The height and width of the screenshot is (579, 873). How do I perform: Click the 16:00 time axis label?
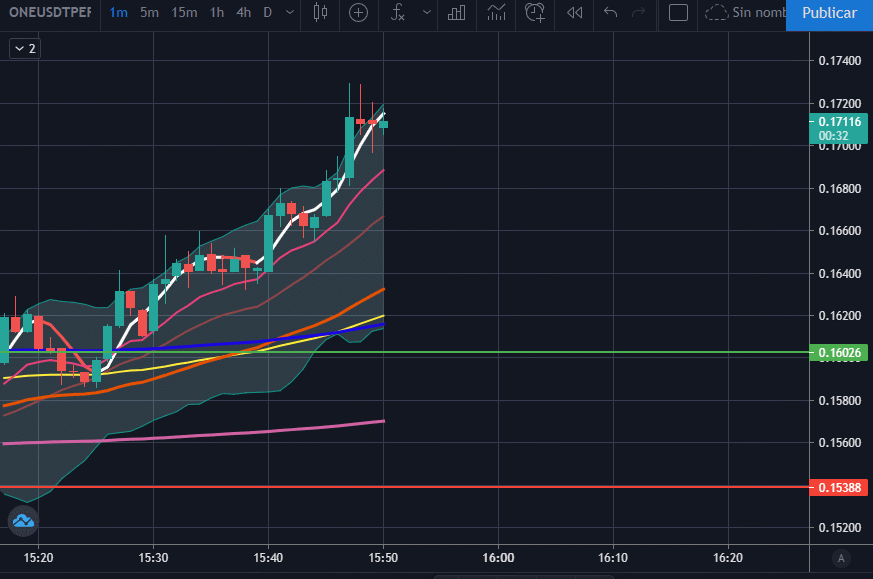(x=498, y=558)
